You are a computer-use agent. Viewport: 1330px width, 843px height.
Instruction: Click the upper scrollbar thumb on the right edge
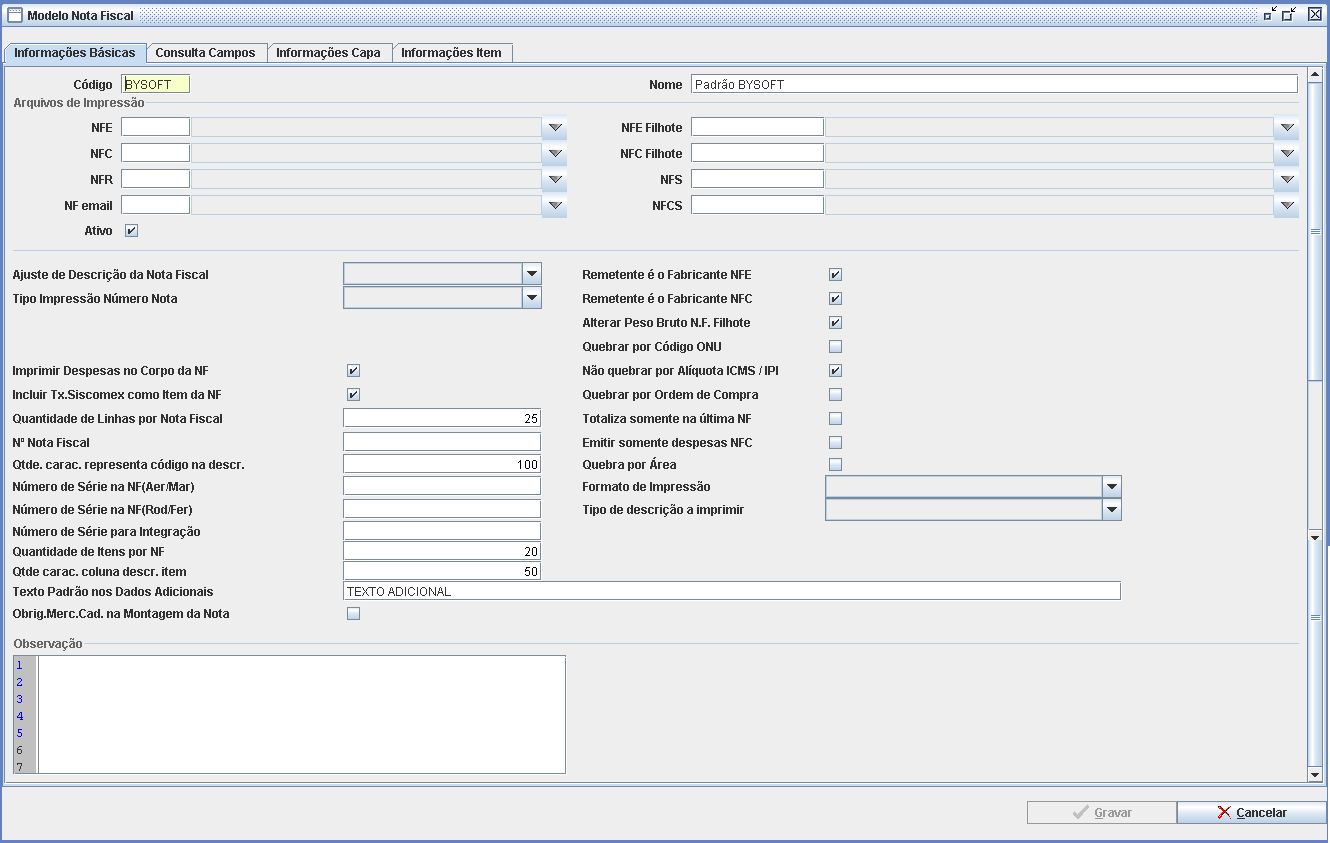[x=1315, y=231]
